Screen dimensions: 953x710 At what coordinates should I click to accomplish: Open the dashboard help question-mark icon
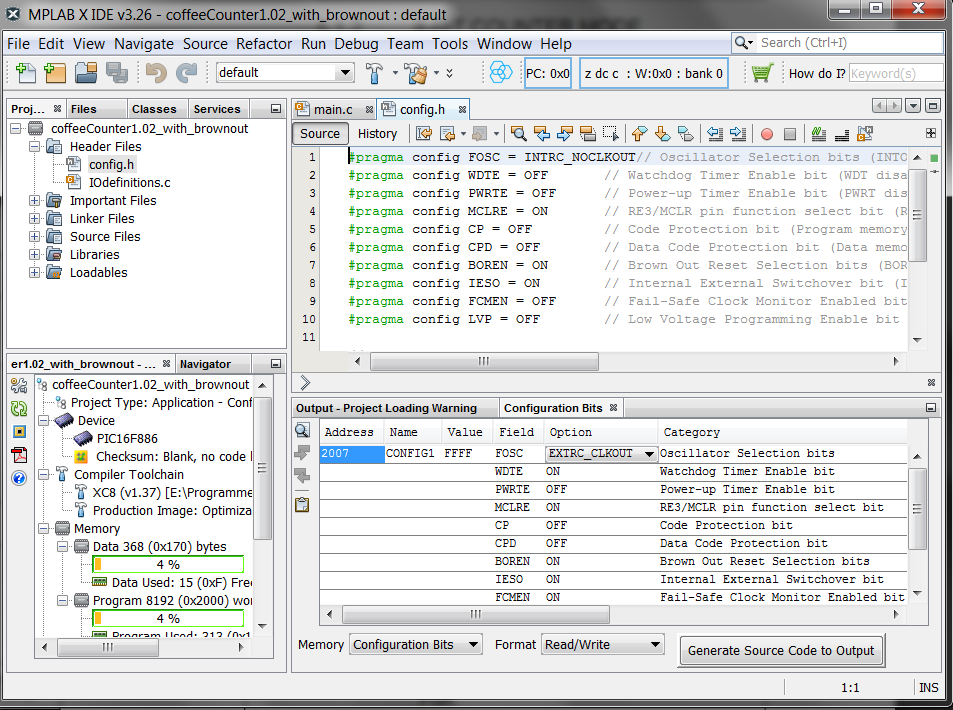tap(19, 478)
